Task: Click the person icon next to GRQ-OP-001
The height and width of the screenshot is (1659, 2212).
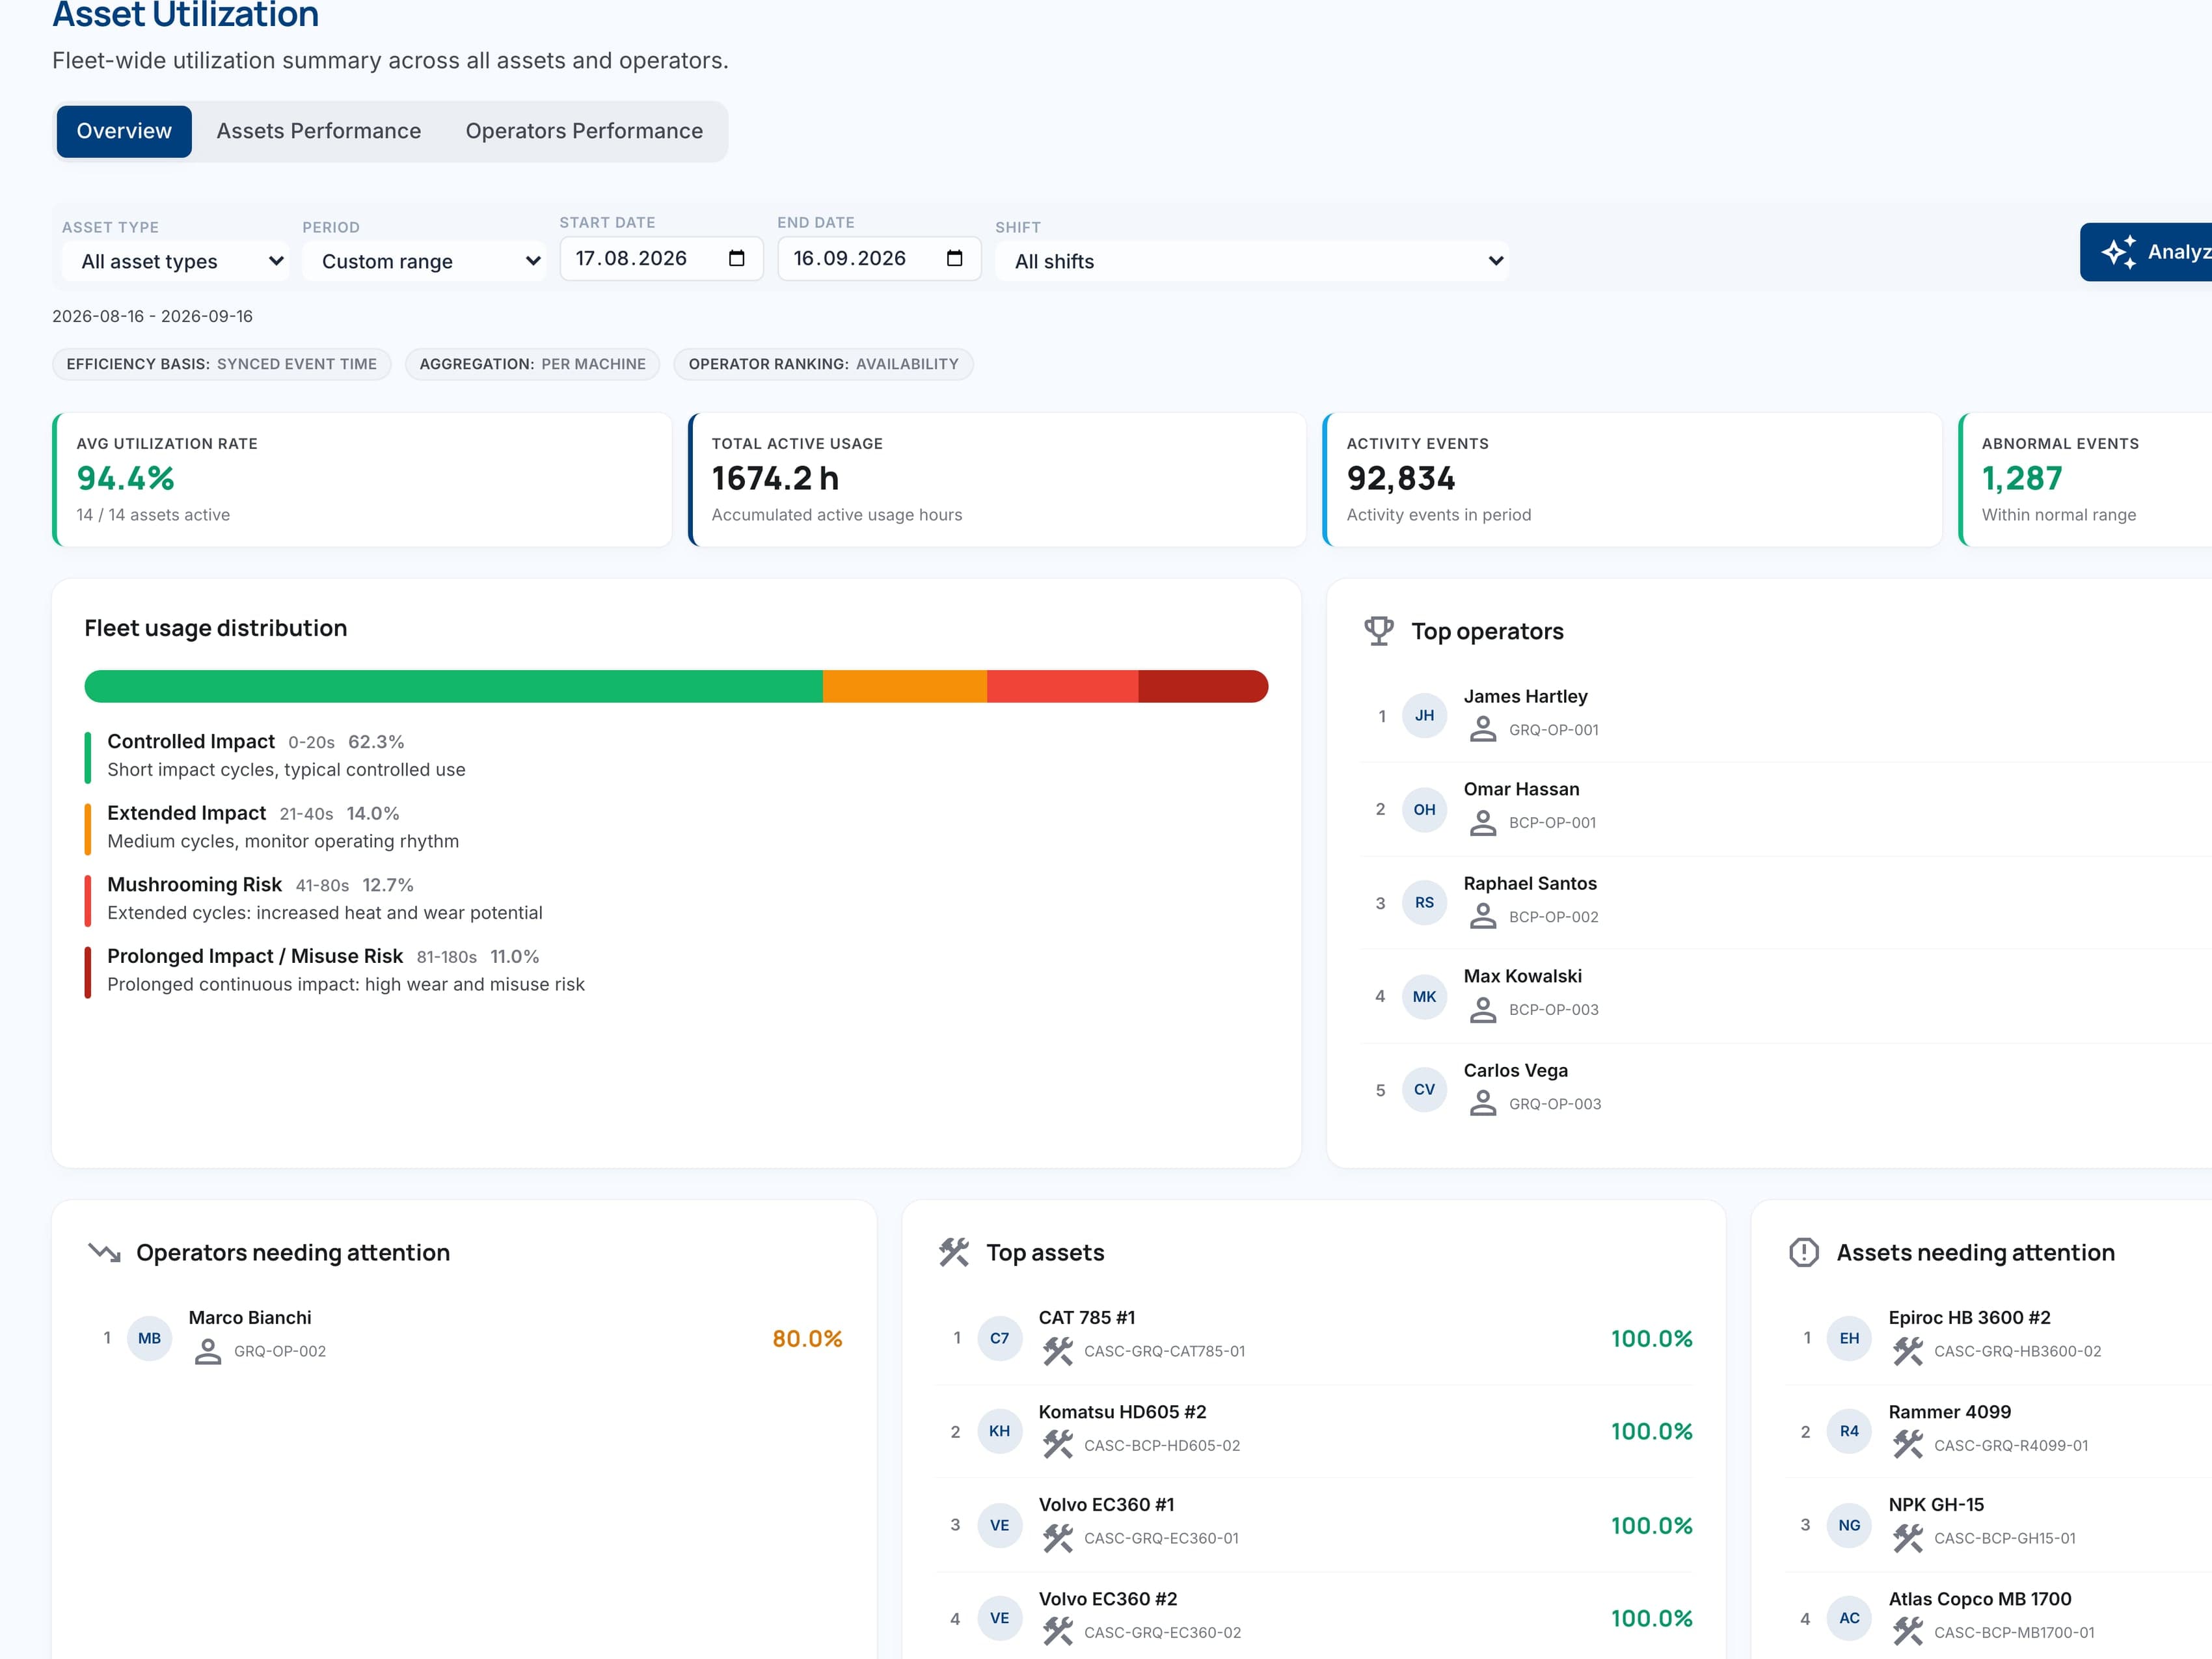Action: tap(1483, 730)
